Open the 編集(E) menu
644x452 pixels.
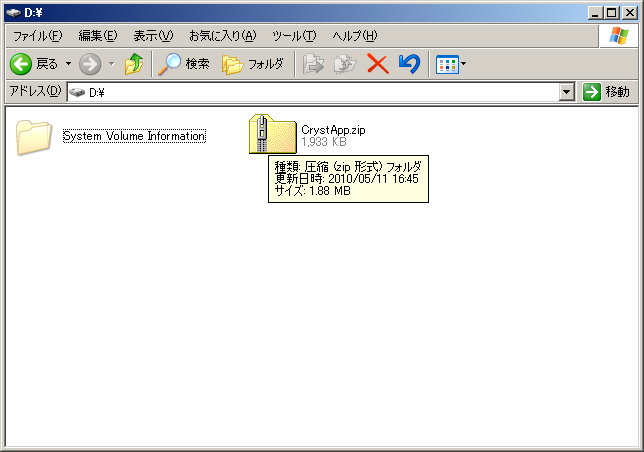click(x=98, y=36)
